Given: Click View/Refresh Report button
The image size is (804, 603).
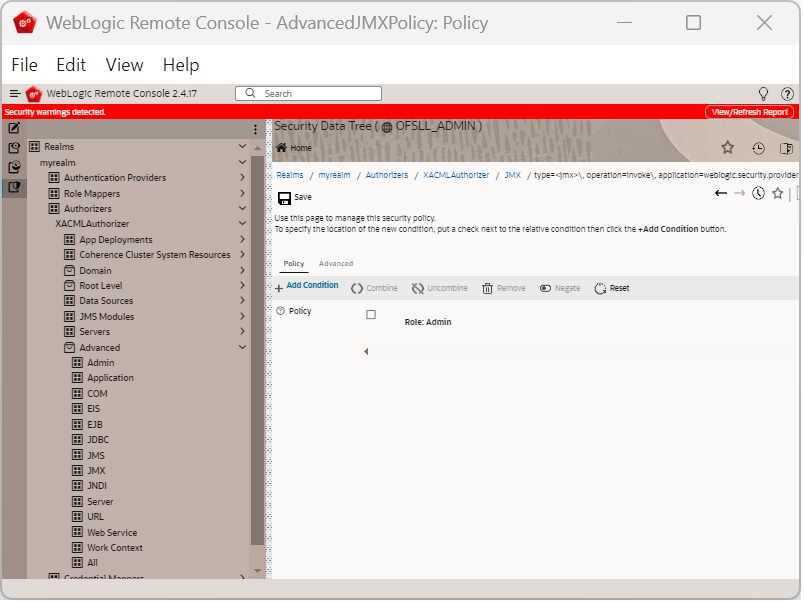Looking at the screenshot, I should (752, 112).
